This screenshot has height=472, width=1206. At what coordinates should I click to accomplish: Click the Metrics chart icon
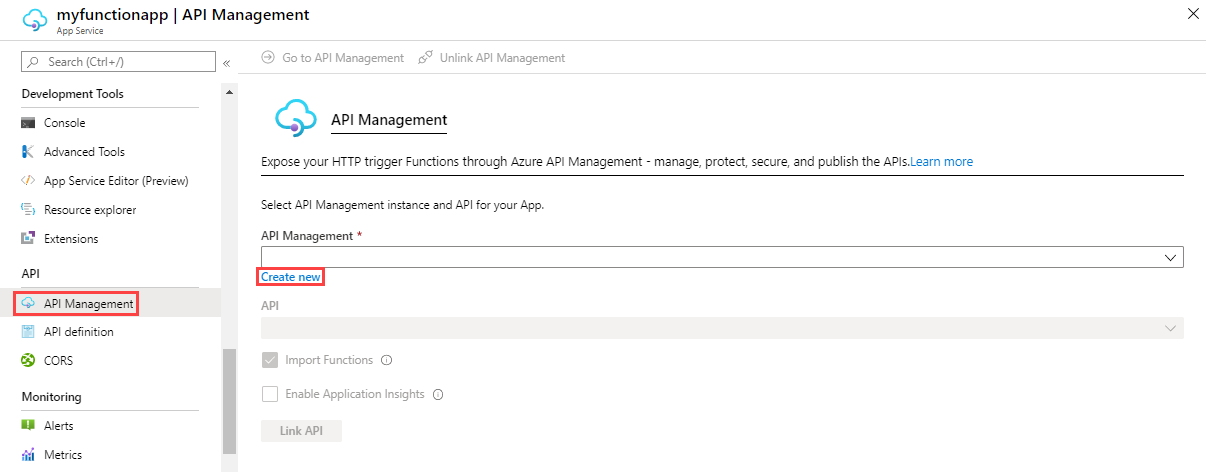(28, 455)
